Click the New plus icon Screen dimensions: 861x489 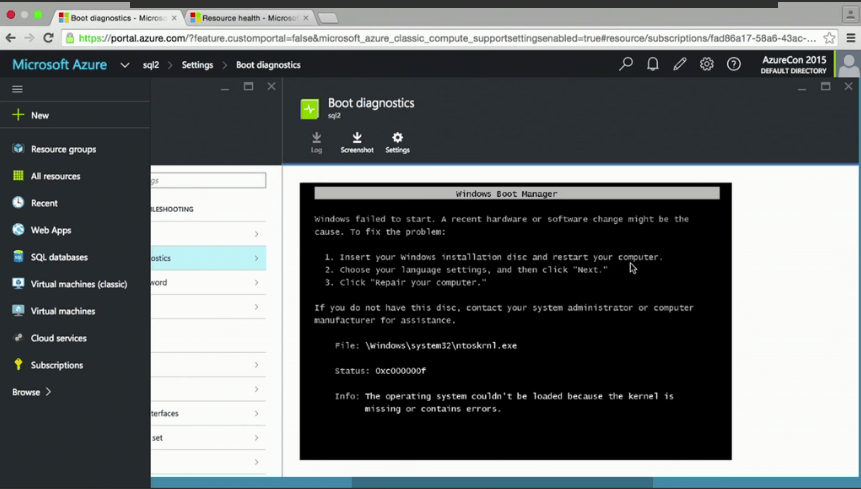click(18, 115)
